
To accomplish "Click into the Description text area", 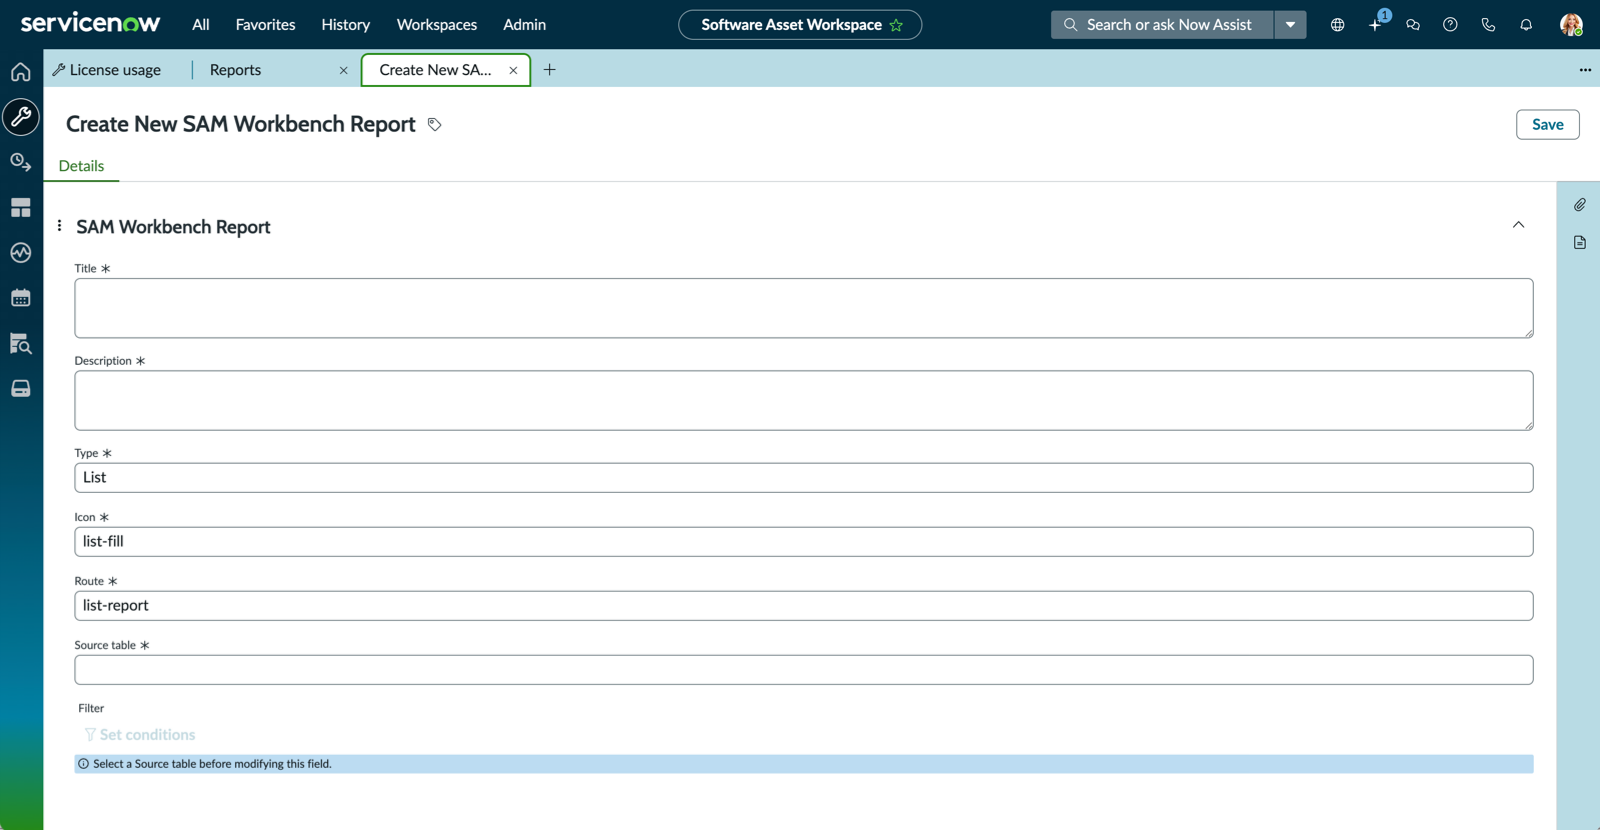I will (x=803, y=401).
